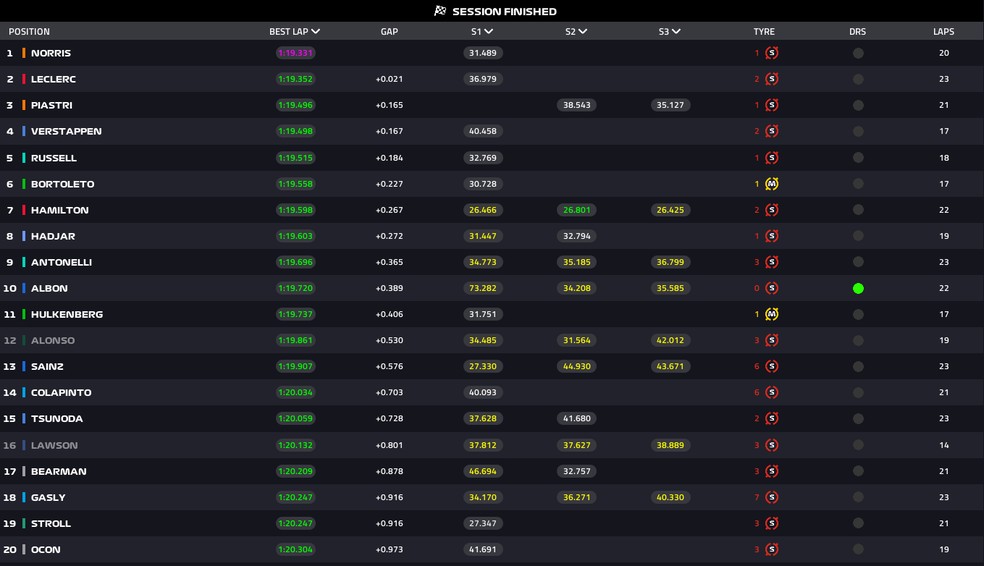Click Hulkenberg's medium tyre icon
The height and width of the screenshot is (566, 984).
click(772, 314)
